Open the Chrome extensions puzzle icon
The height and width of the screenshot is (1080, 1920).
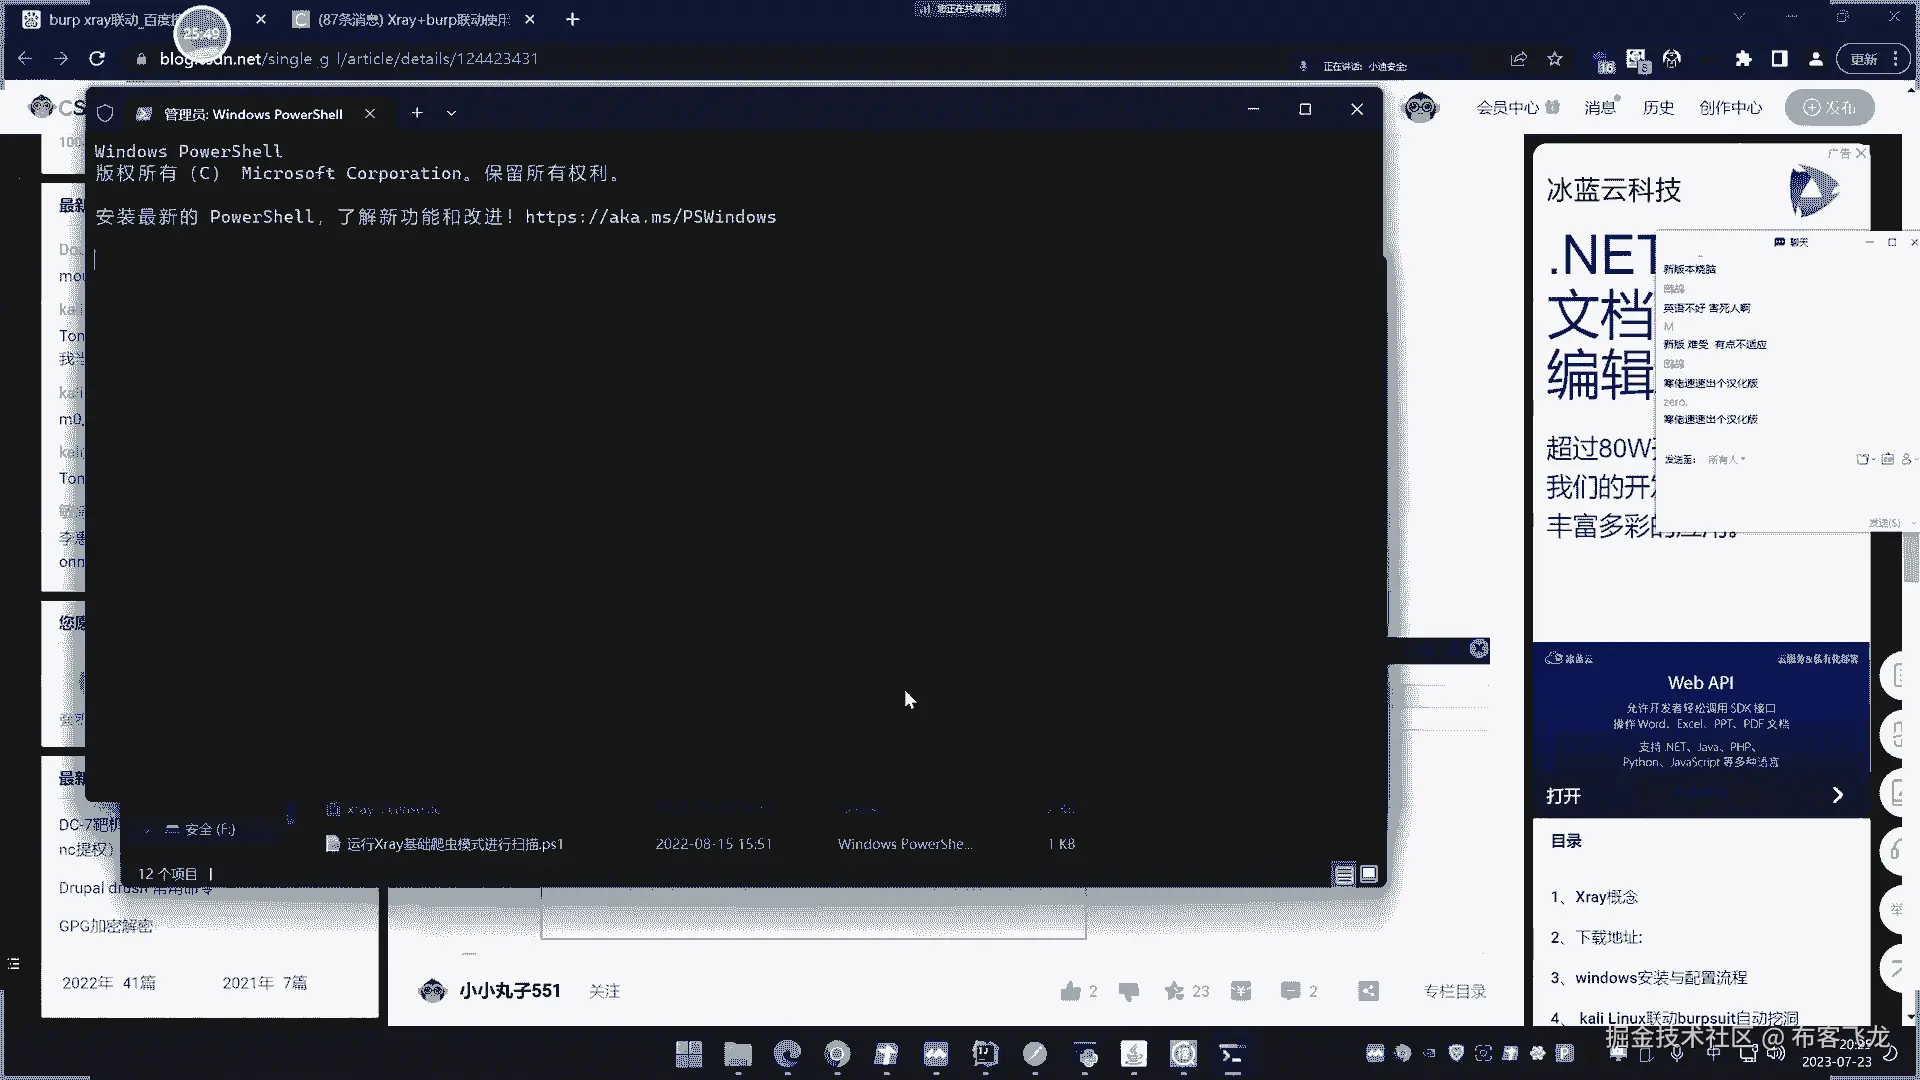1743,59
